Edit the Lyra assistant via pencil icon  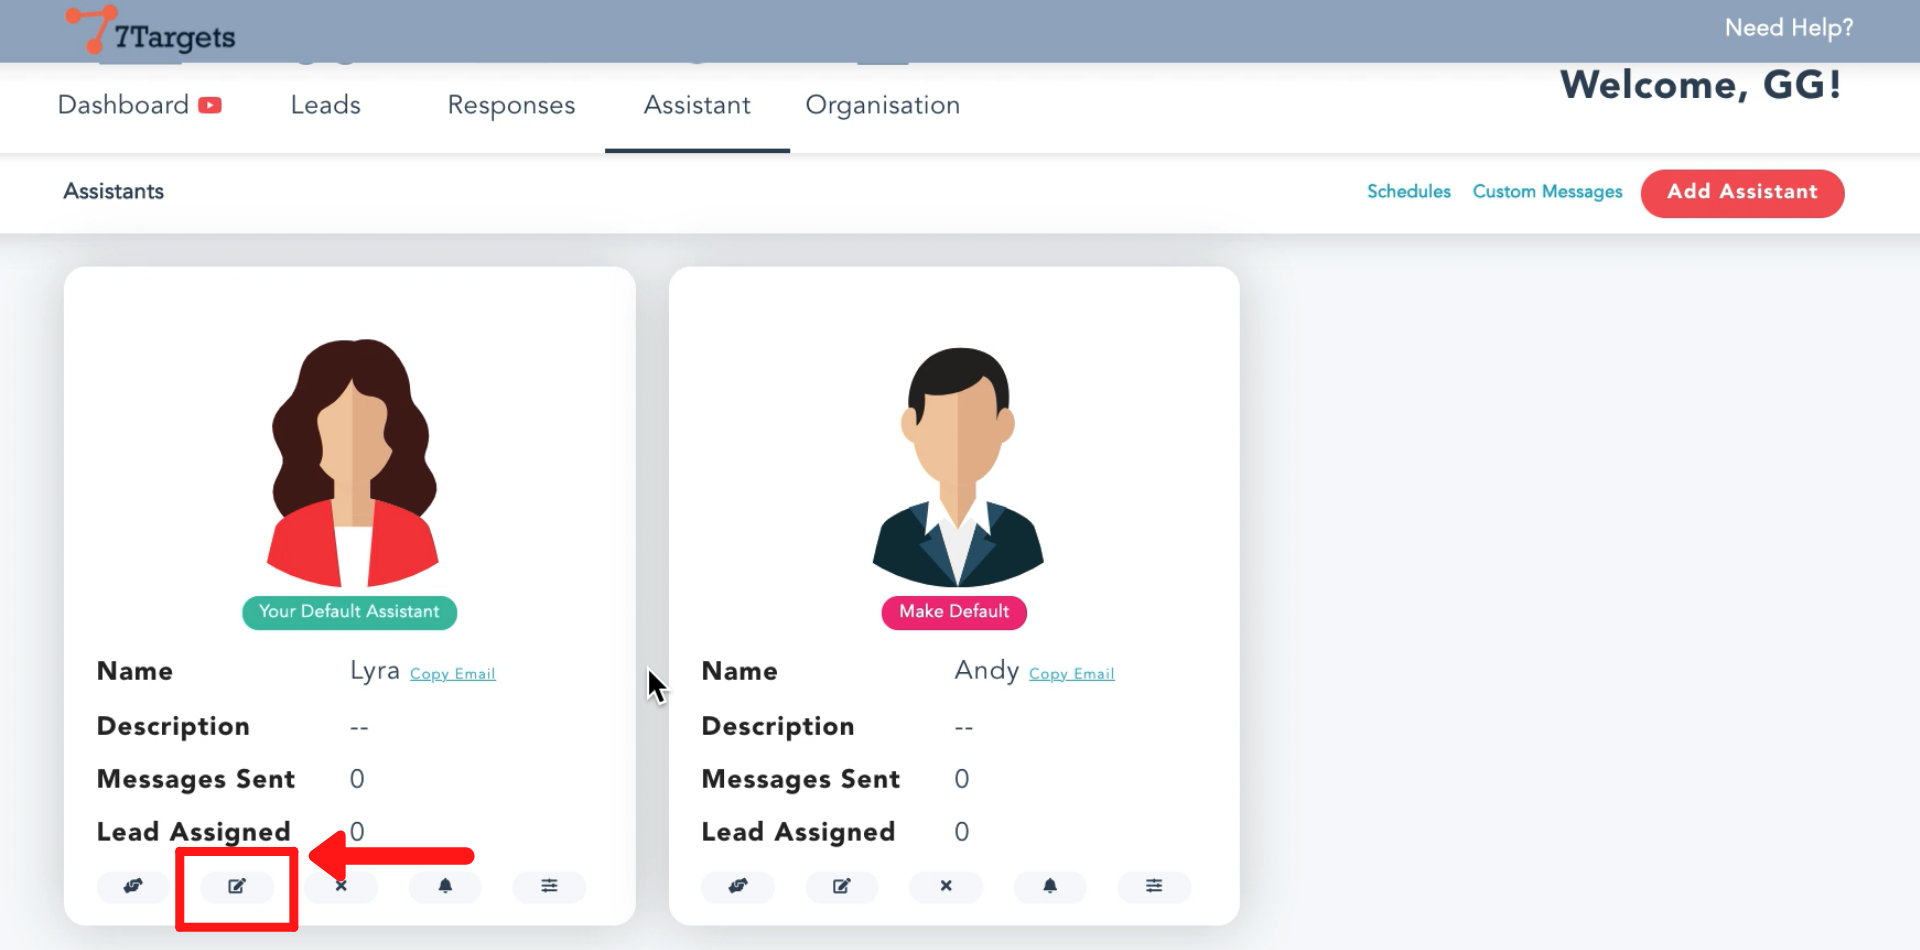click(x=237, y=886)
